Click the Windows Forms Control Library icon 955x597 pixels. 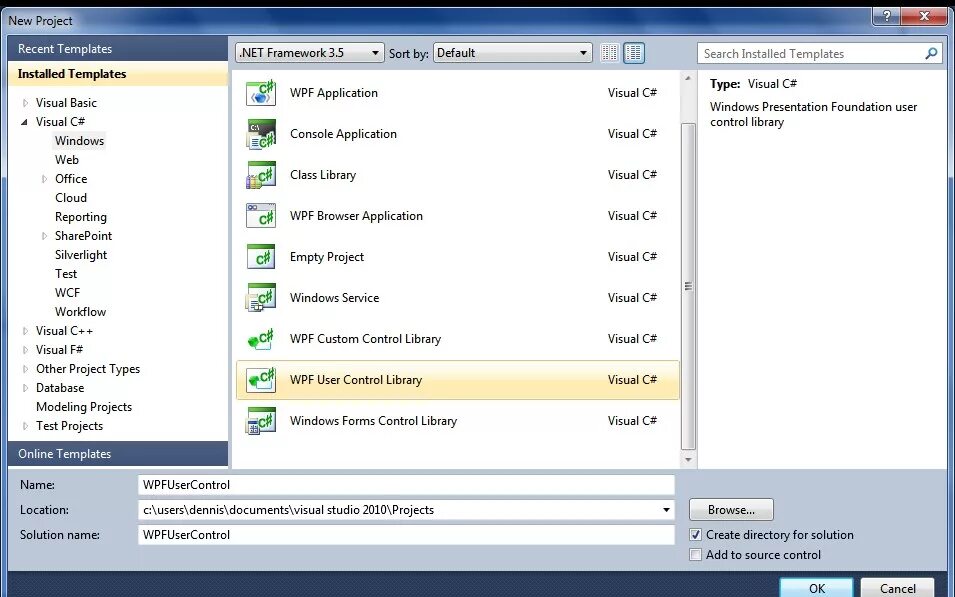(x=261, y=420)
